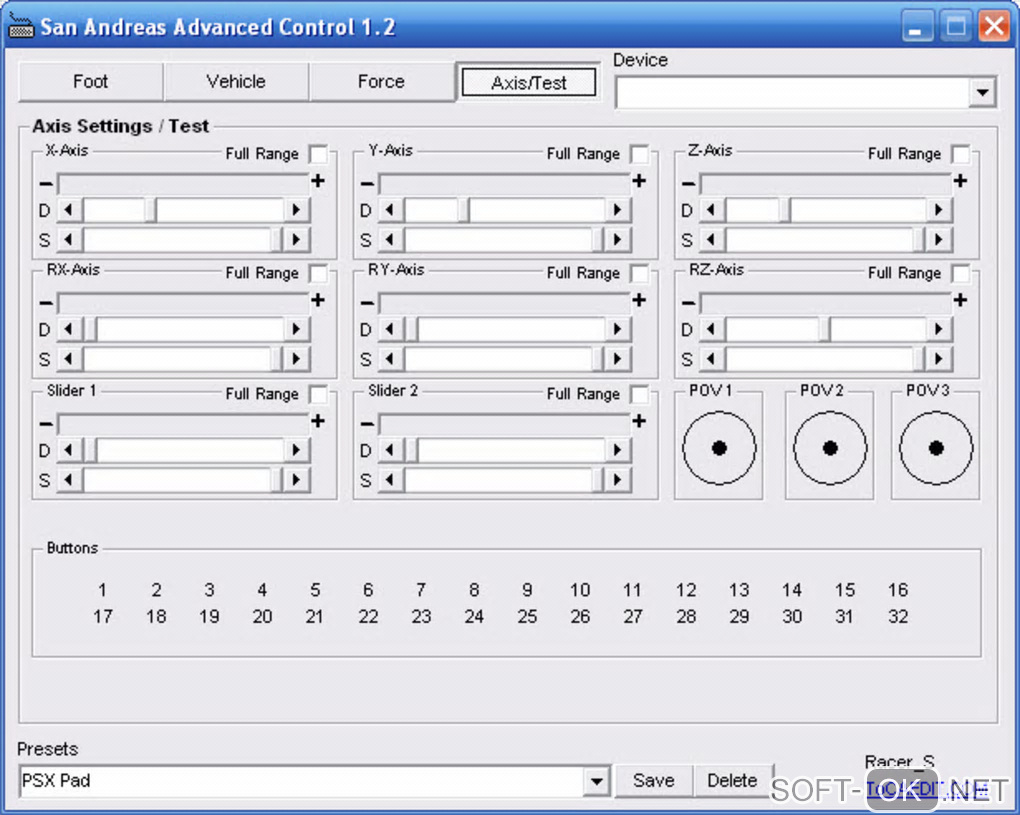Click button number 17 indicator
This screenshot has height=815, width=1020.
[x=103, y=617]
